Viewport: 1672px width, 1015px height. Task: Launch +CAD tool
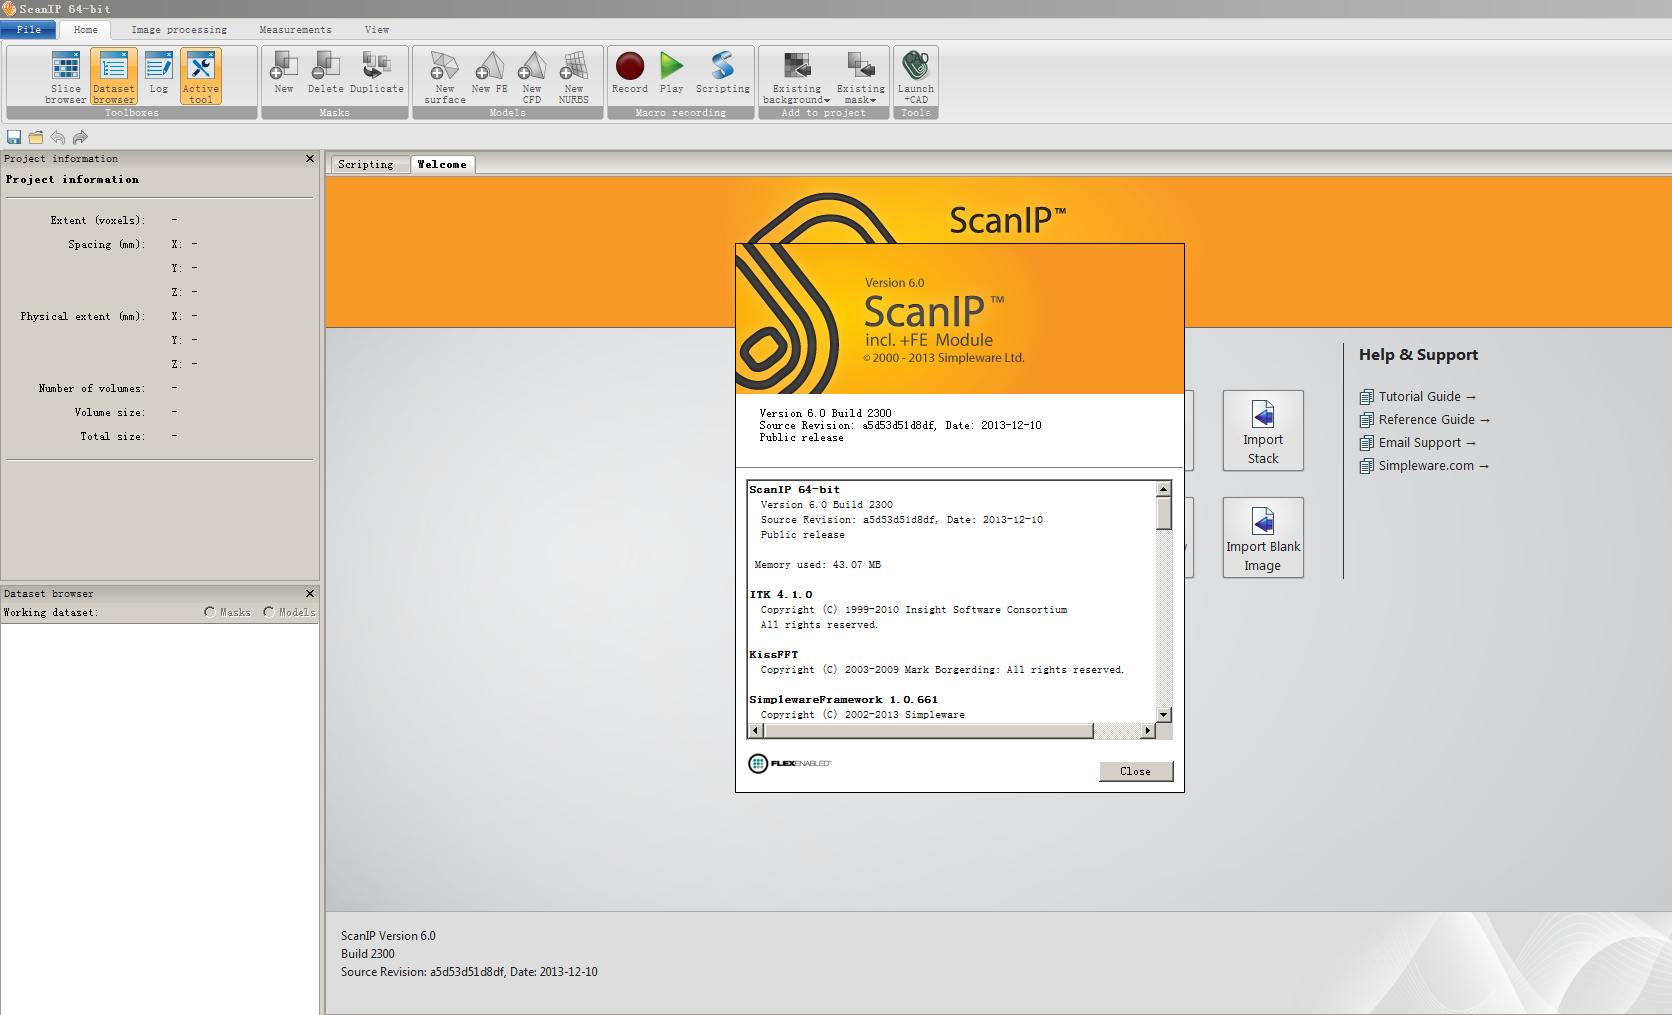916,77
